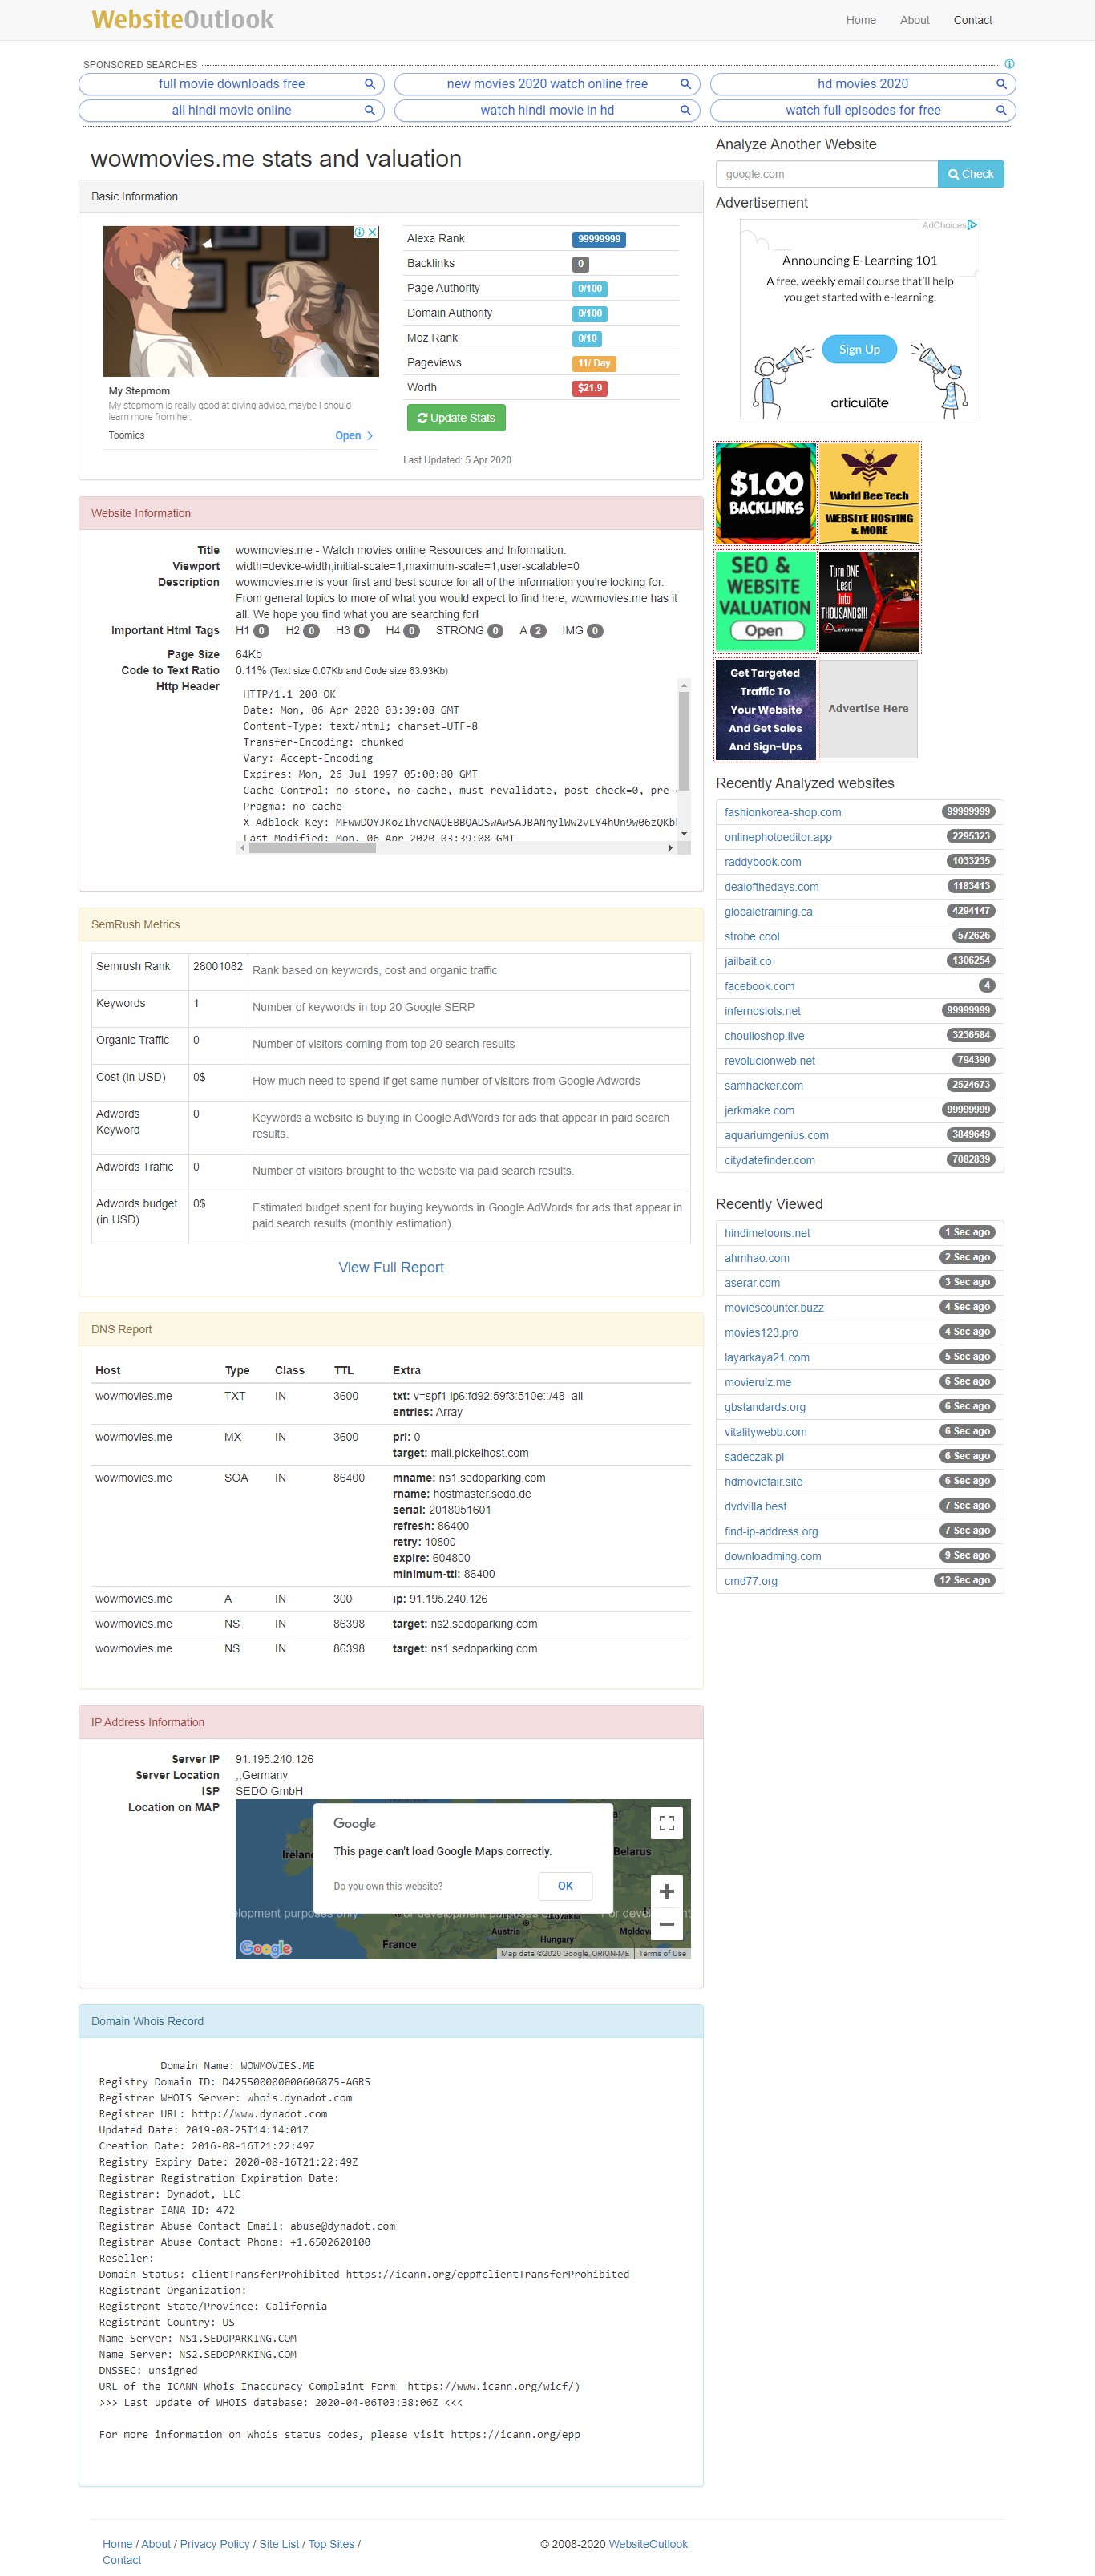Viewport: 1095px width, 2576px height.
Task: Click the Advertise Here box
Action: (x=868, y=709)
